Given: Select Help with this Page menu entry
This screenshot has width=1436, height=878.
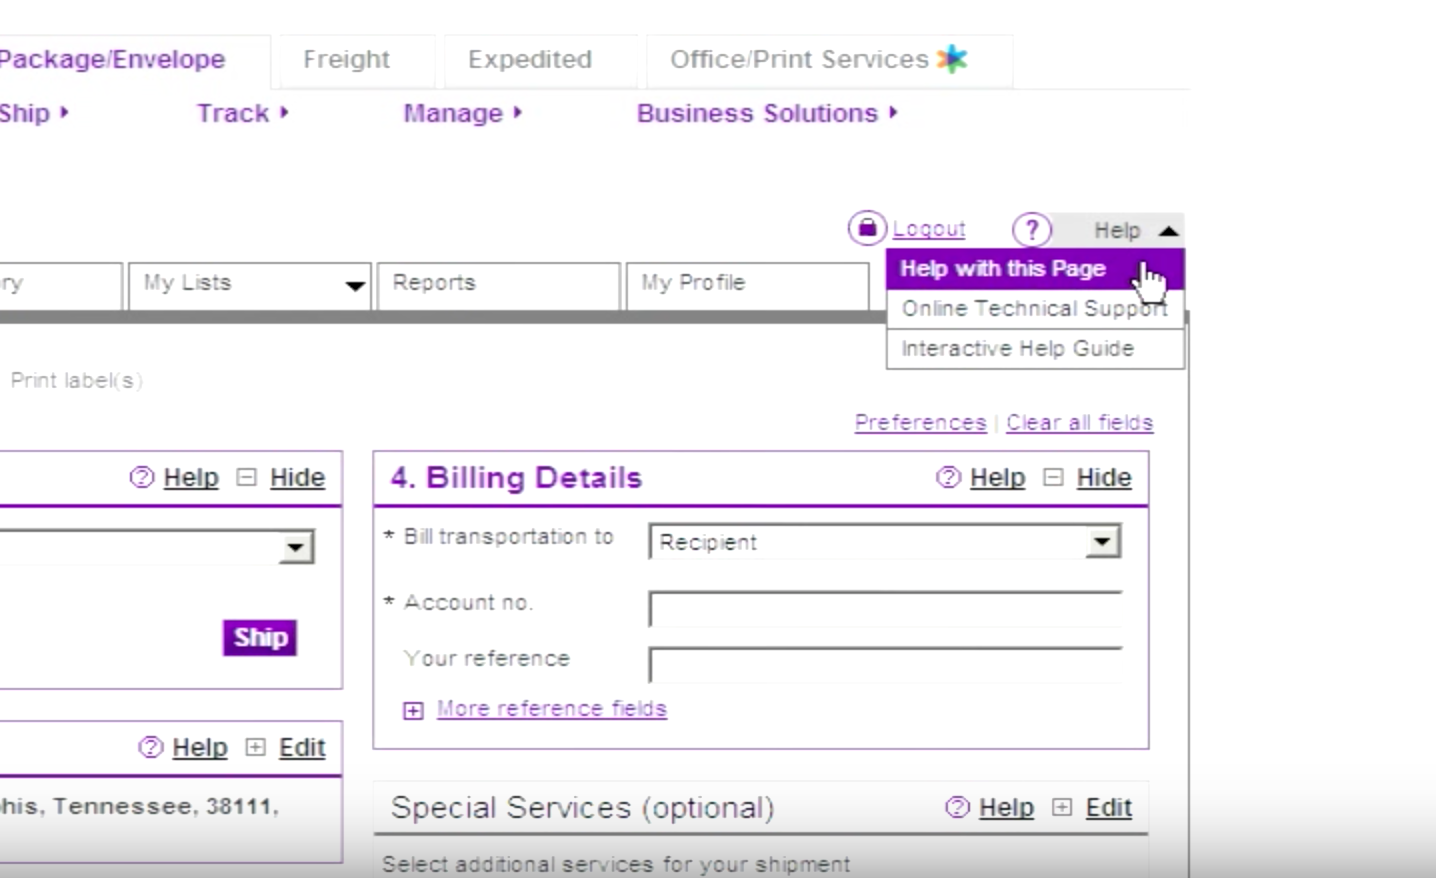Looking at the screenshot, I should pos(1002,268).
